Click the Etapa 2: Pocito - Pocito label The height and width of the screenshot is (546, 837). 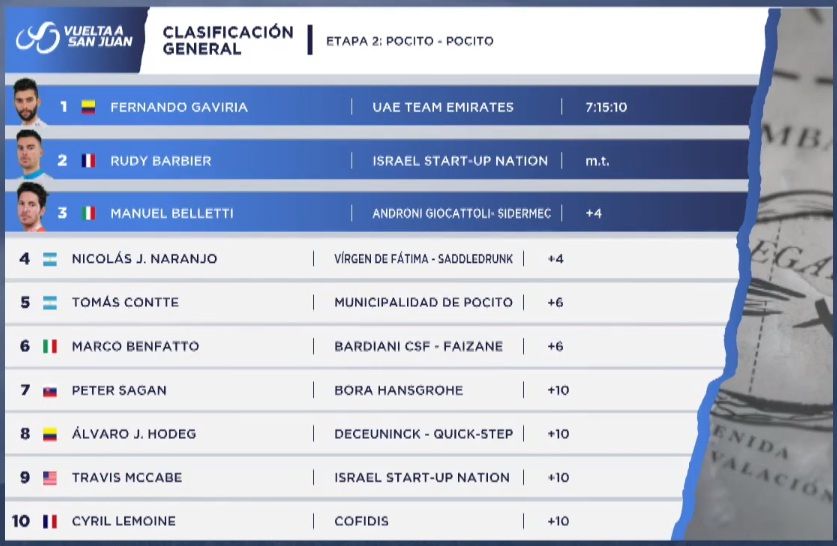coord(409,41)
